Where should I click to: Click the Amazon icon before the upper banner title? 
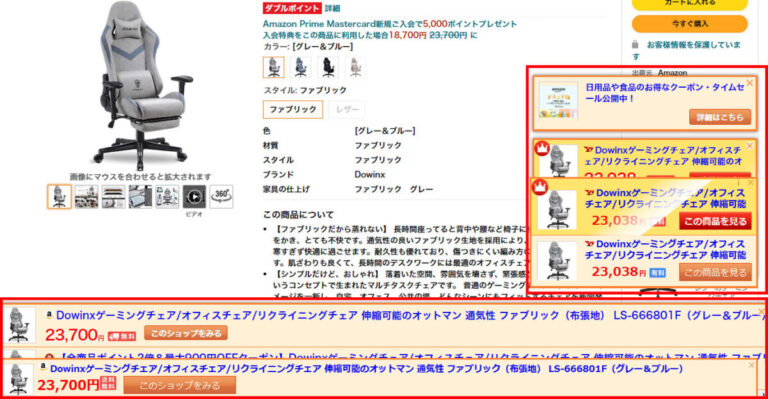tap(49, 315)
